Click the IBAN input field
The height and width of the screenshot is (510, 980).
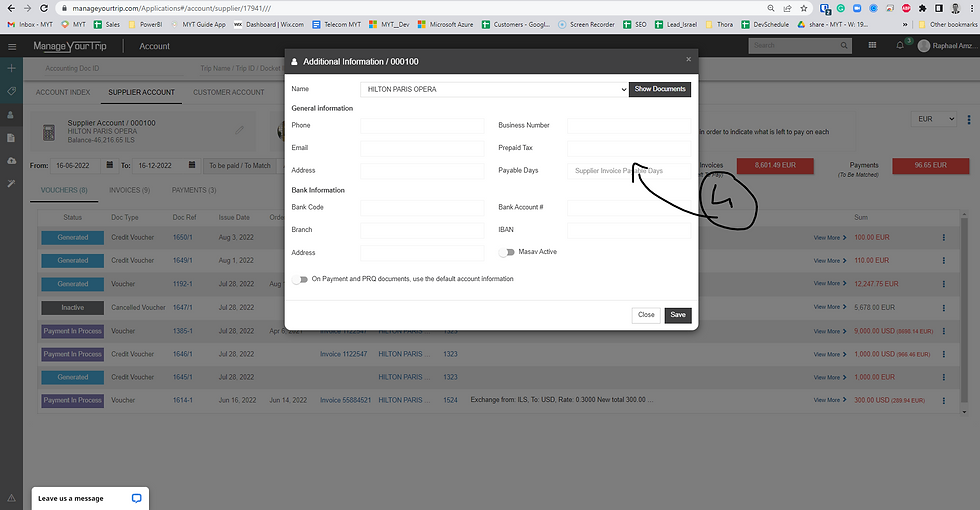(x=629, y=230)
